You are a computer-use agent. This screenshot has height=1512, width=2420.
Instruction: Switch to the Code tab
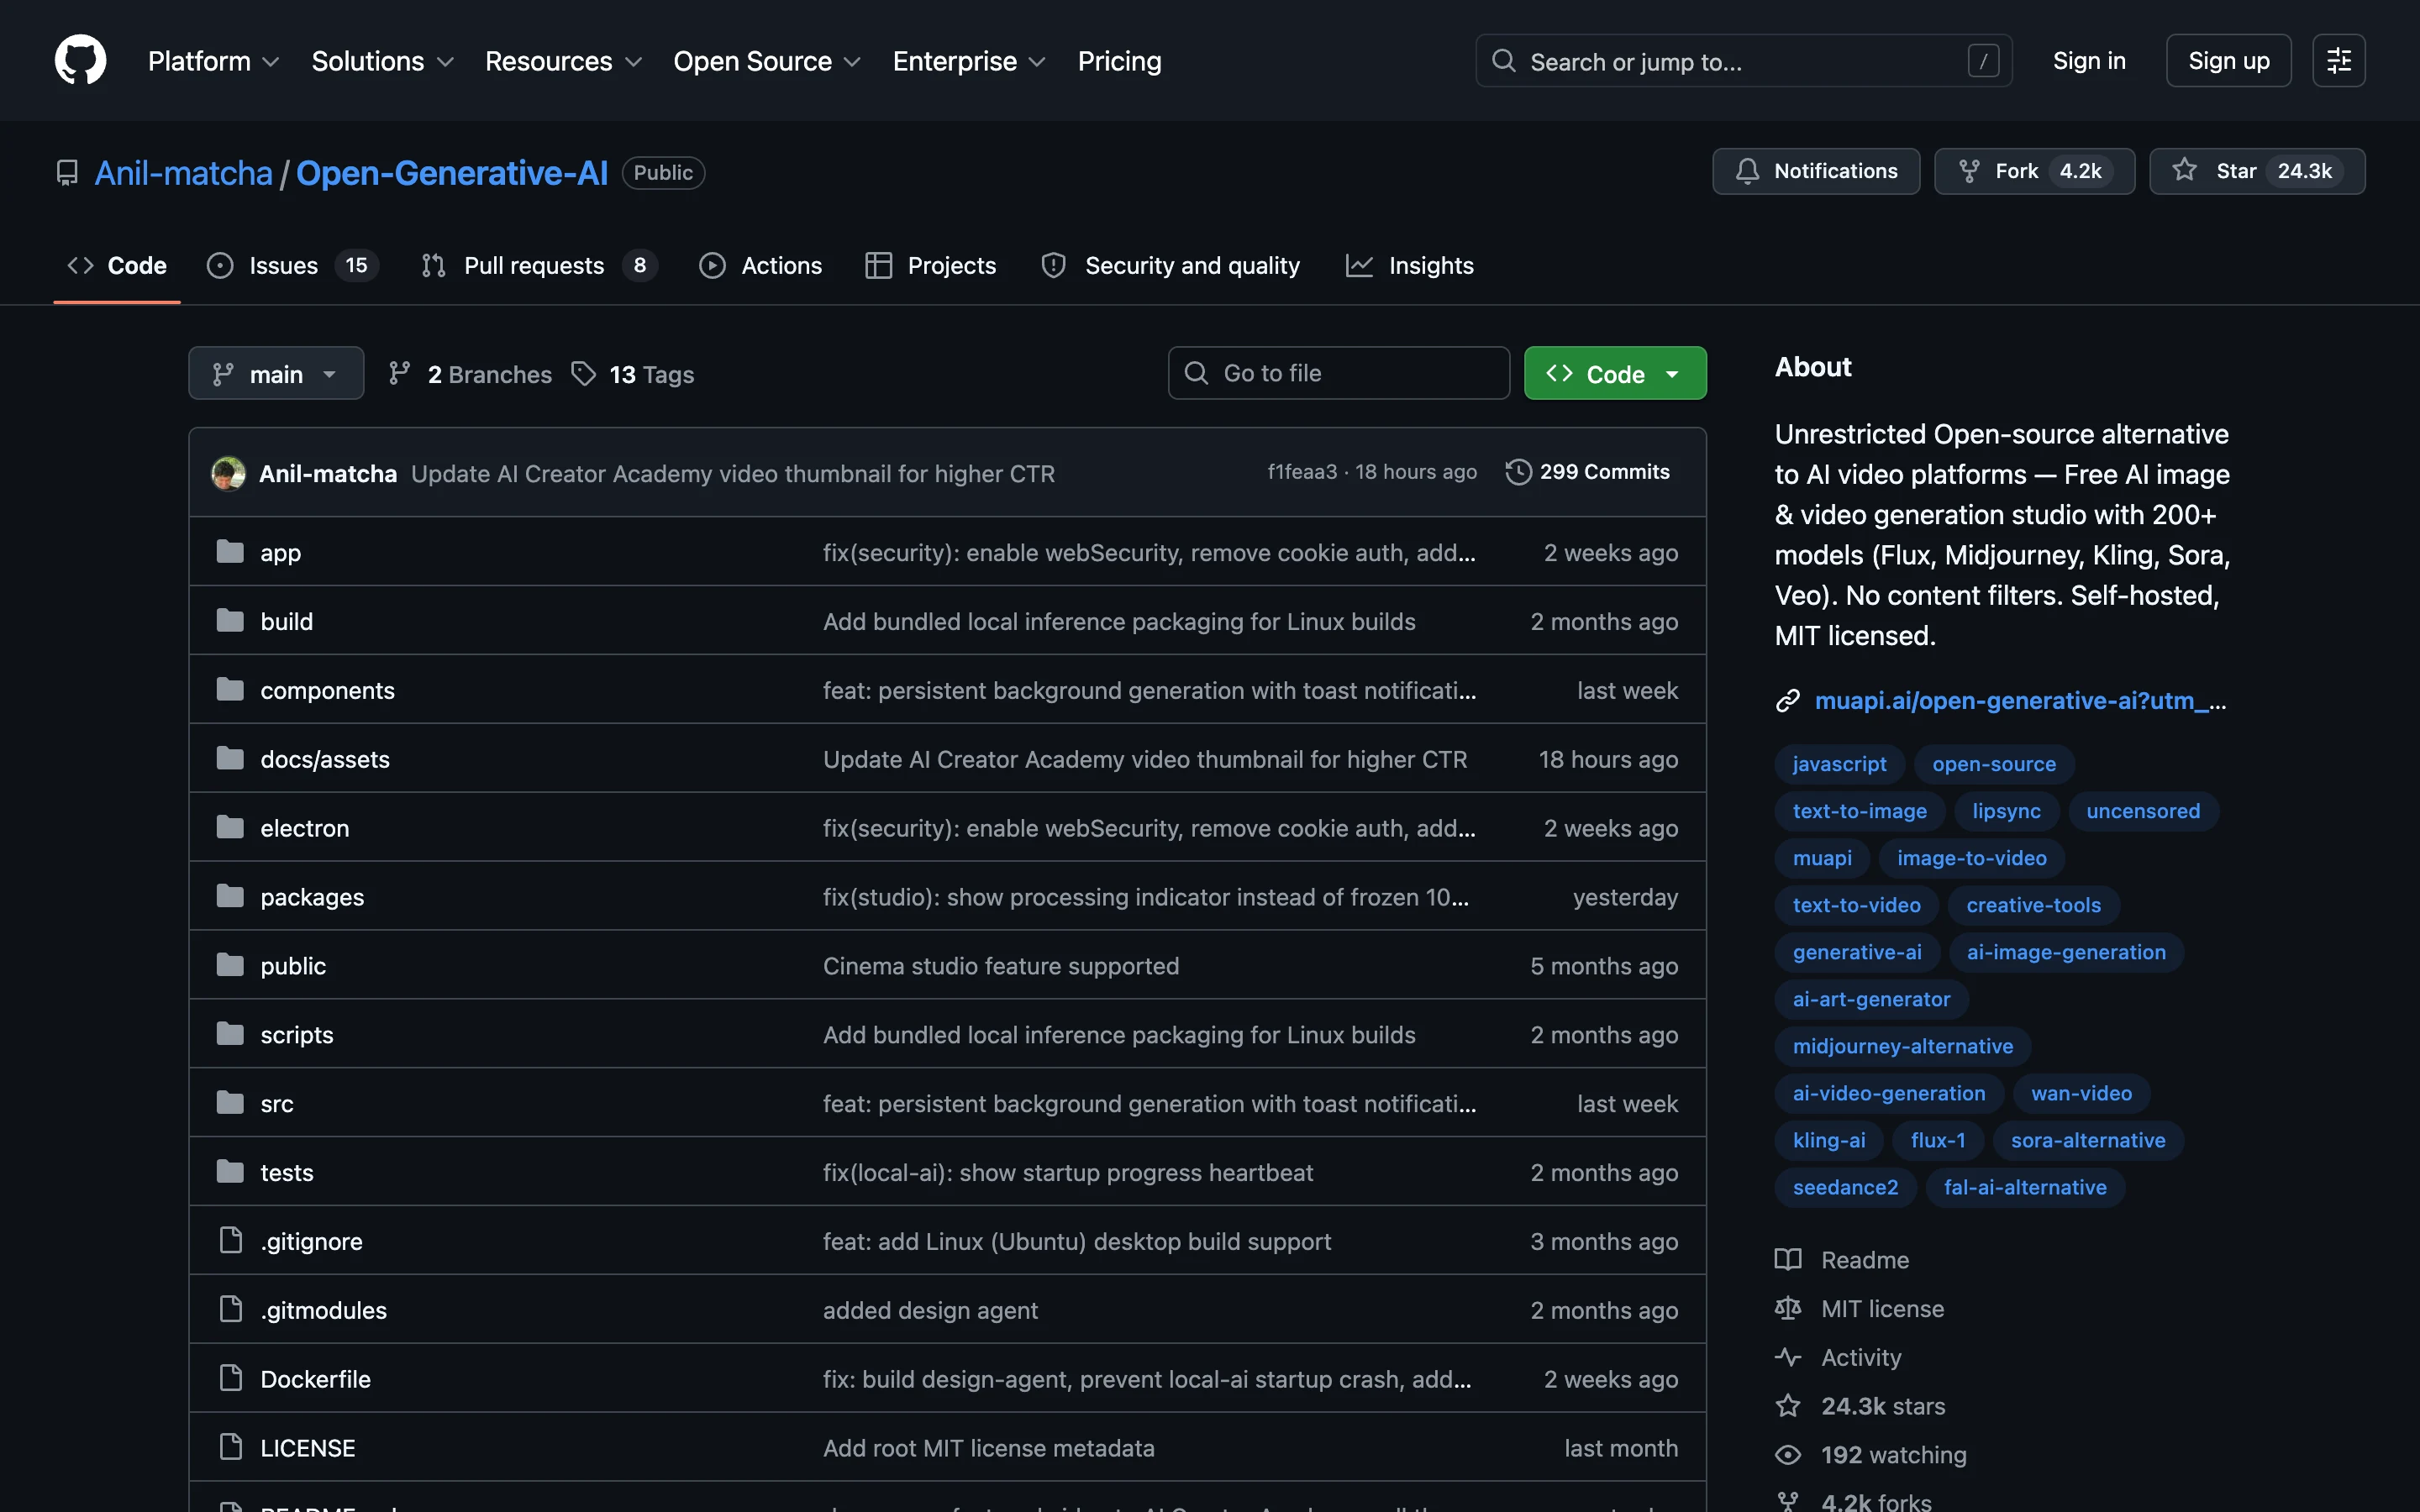[x=117, y=265]
